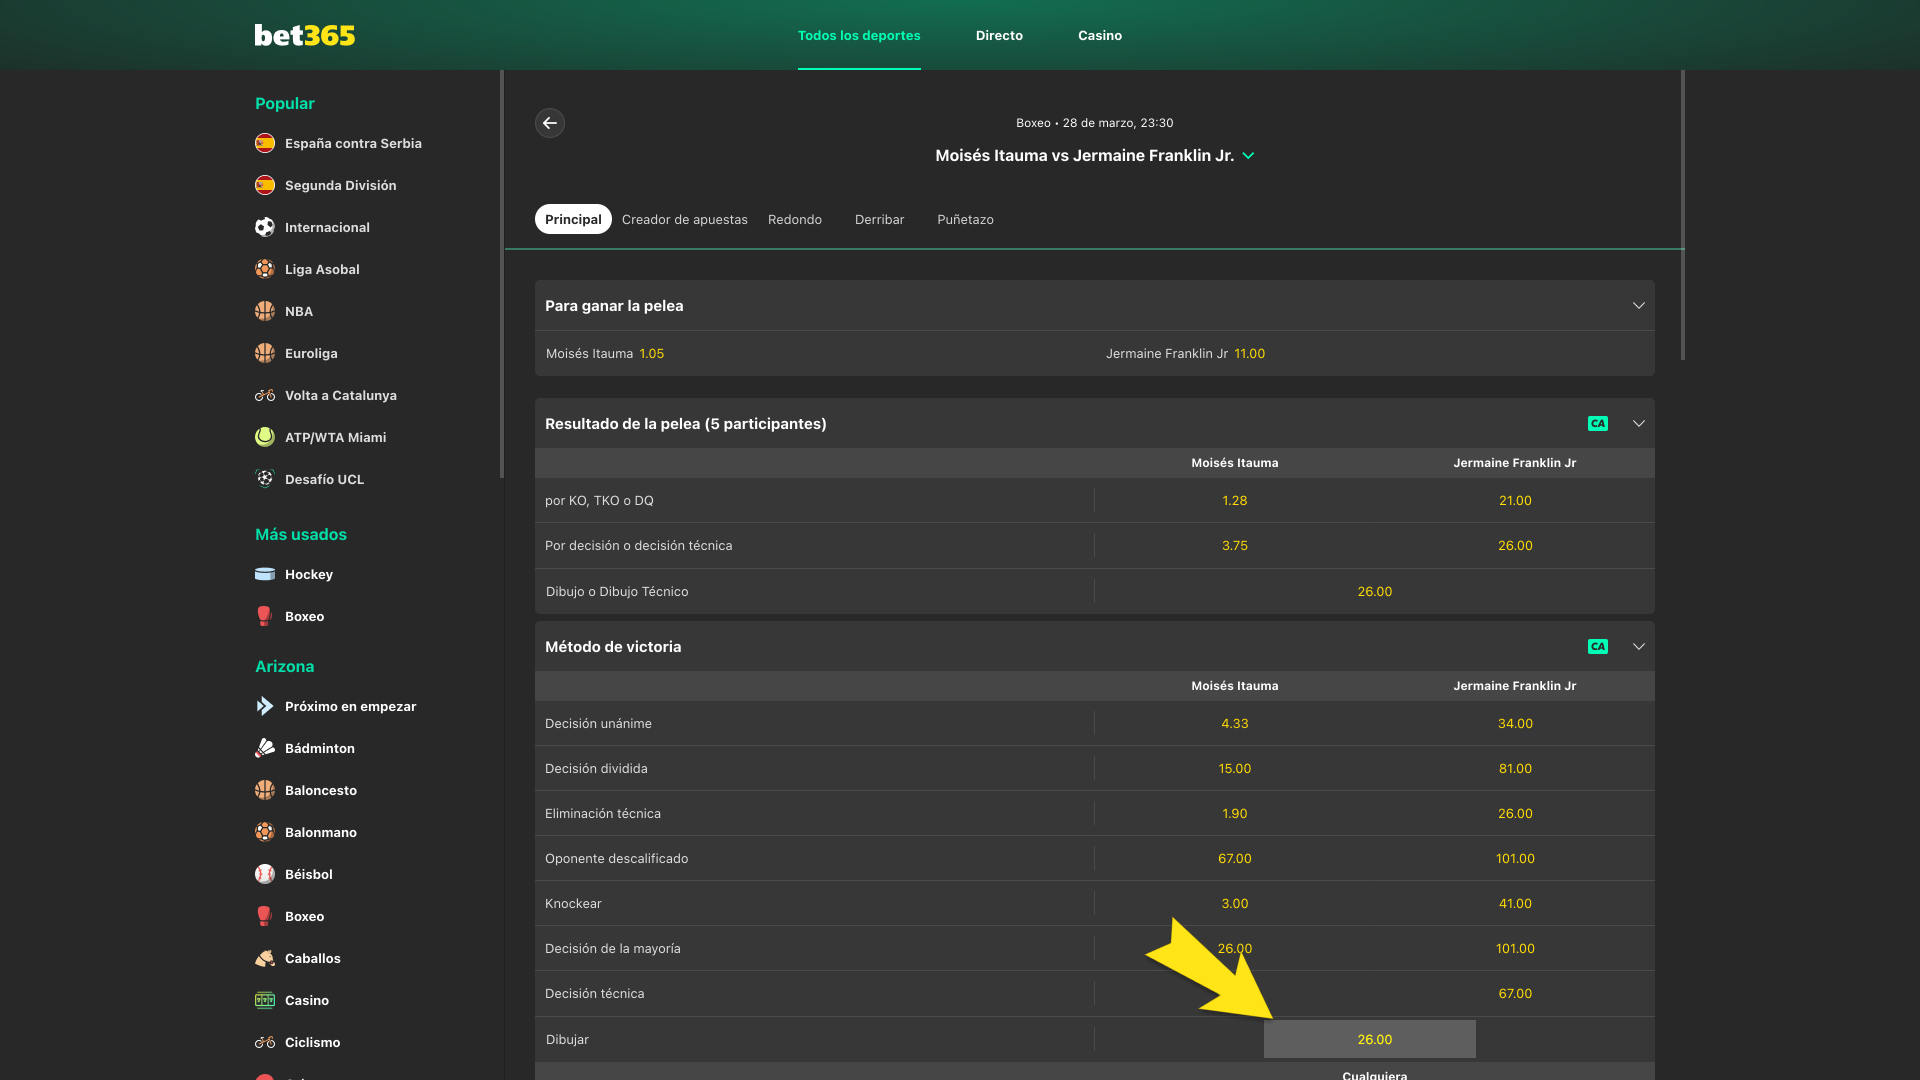Viewport: 1920px width, 1080px height.
Task: Click the basketball icon next to Euroliga
Action: click(265, 353)
